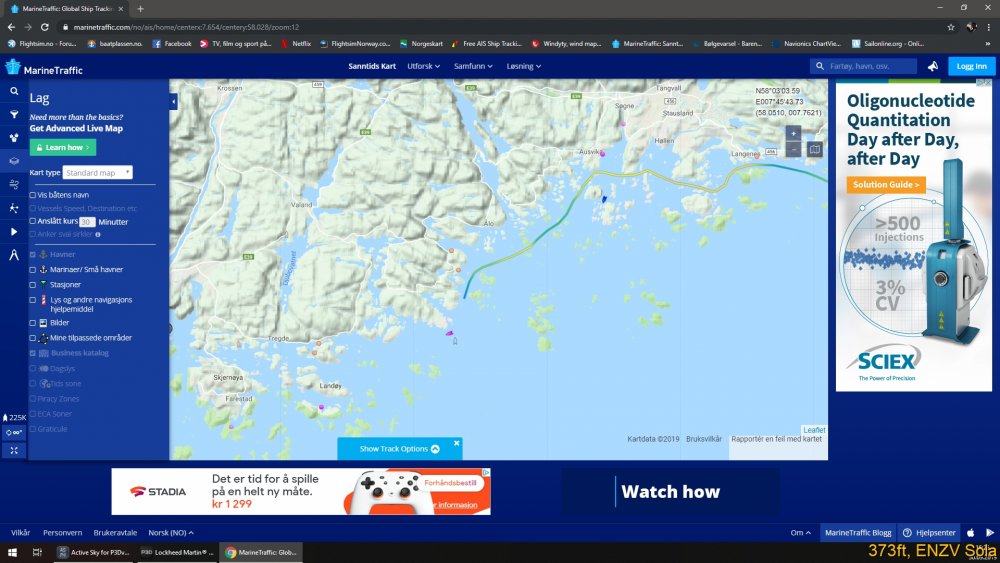Click the Logg Inn button
Viewport: 1000px width, 563px height.
(x=971, y=66)
